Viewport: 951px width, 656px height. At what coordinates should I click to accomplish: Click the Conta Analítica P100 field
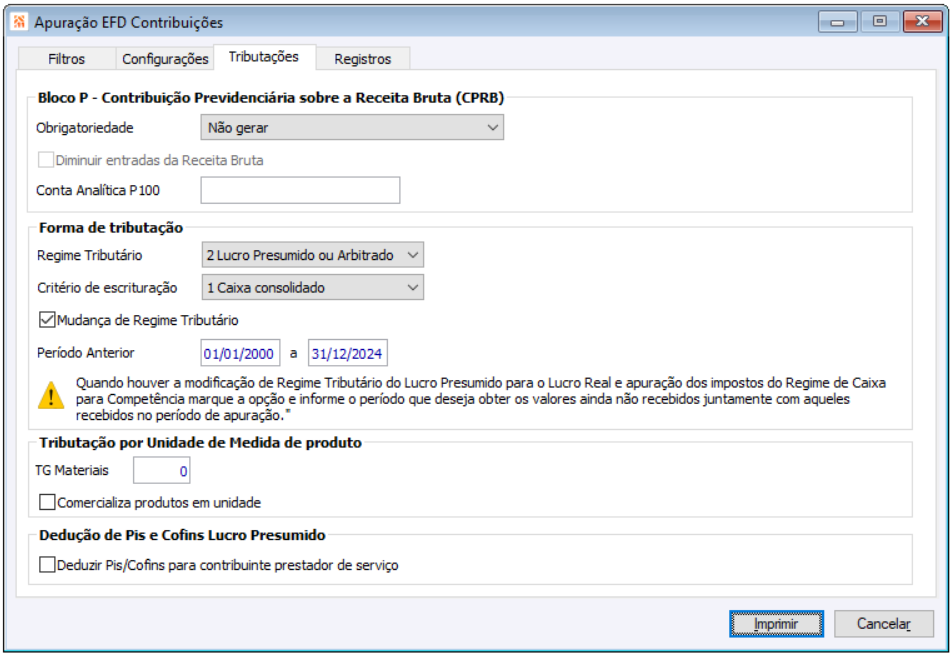[x=300, y=190]
